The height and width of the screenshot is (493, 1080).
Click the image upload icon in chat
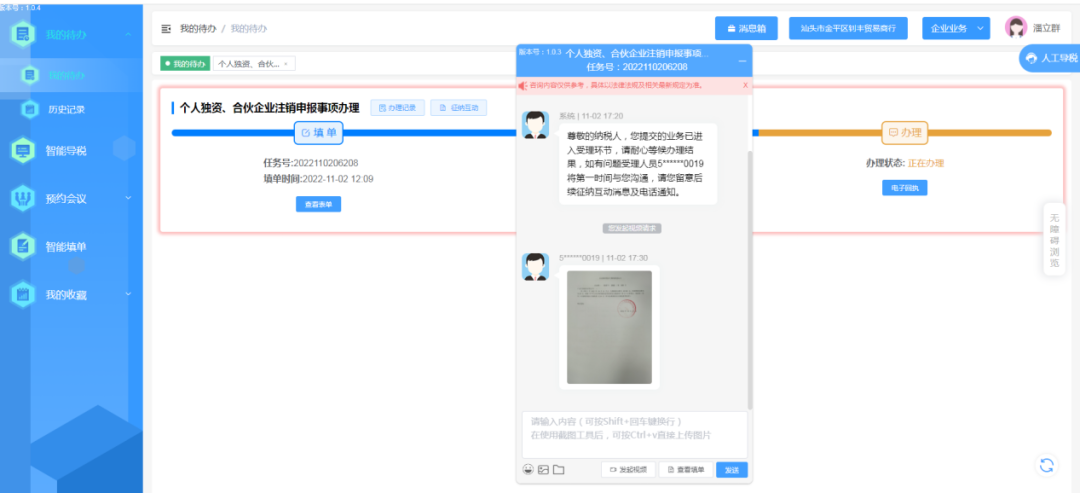pyautogui.click(x=543, y=470)
